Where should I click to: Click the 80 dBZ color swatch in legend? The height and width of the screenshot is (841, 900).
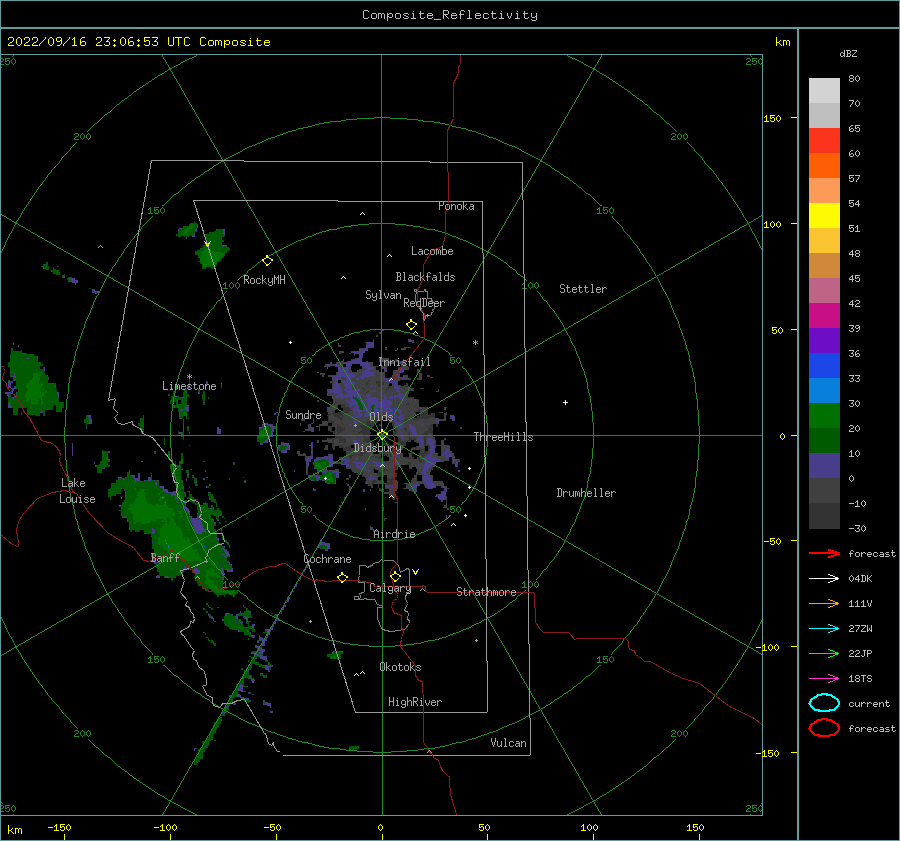[x=824, y=90]
